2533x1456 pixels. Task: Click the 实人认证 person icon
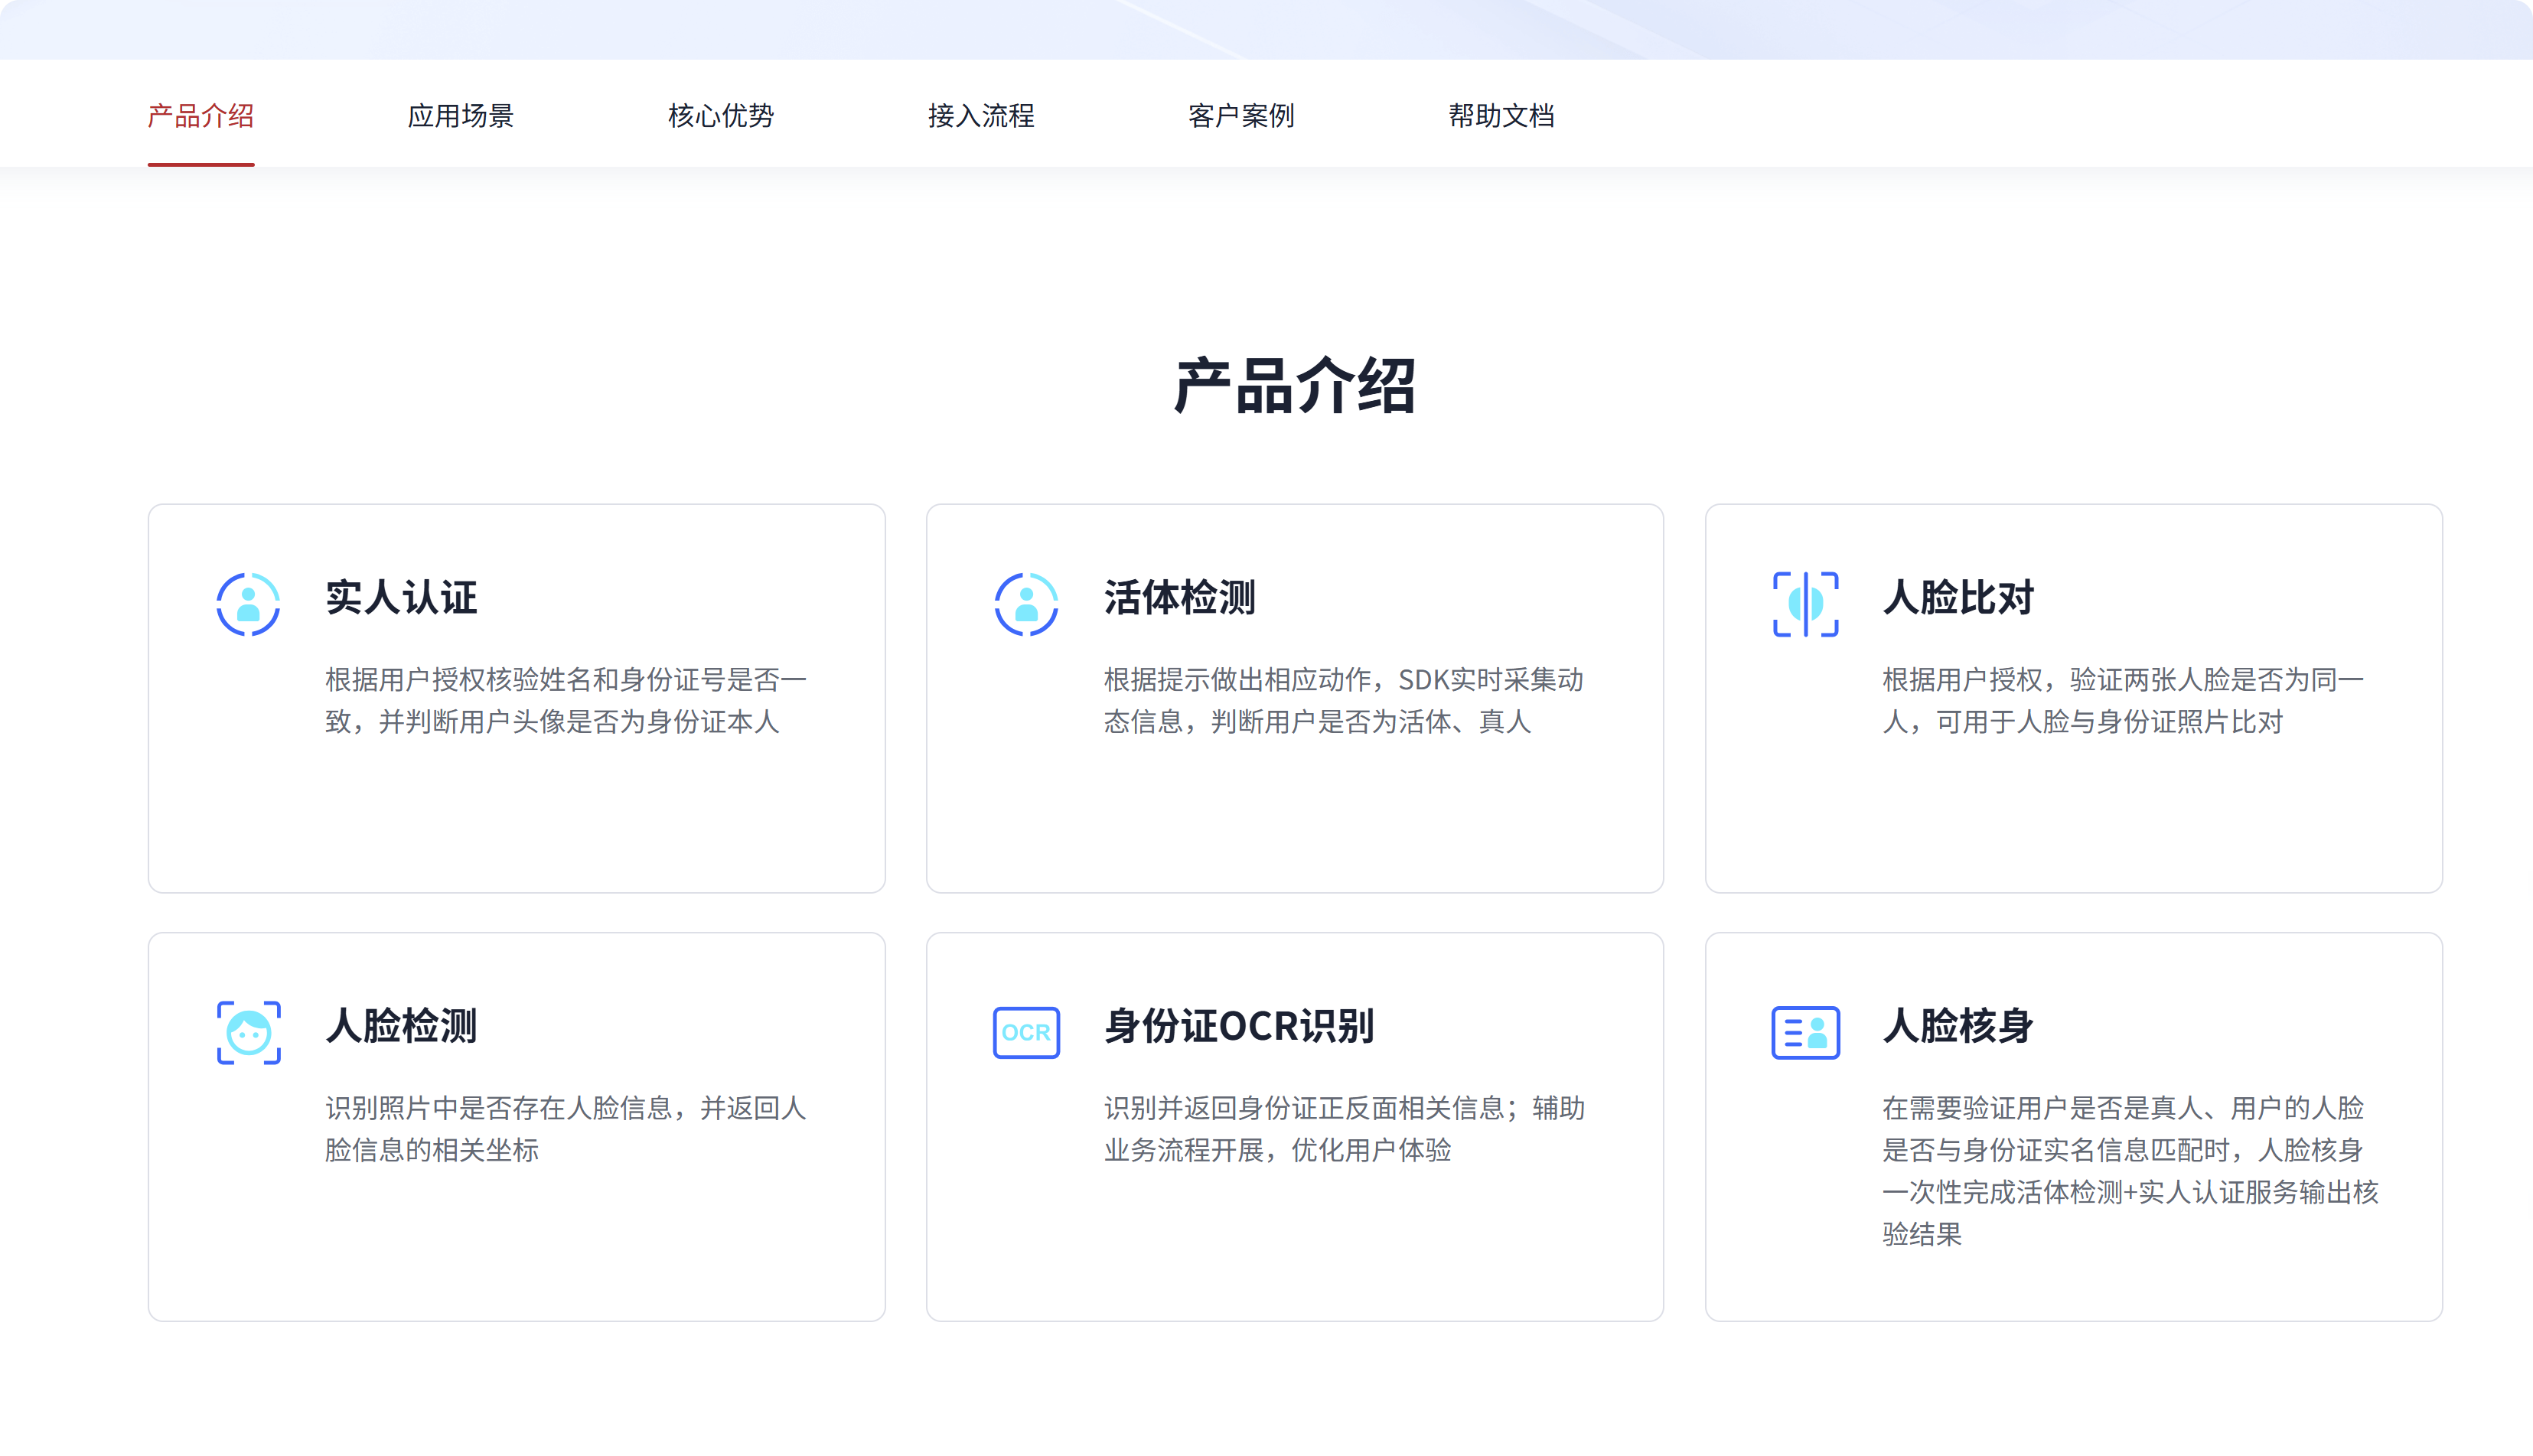point(249,601)
